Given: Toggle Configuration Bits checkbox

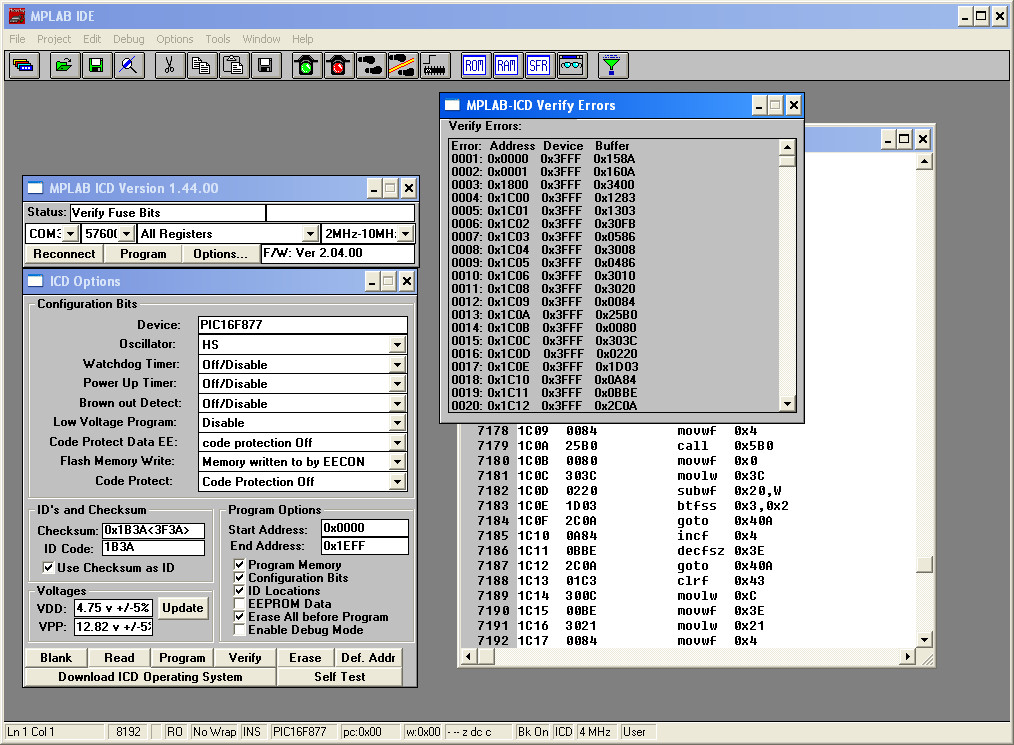Looking at the screenshot, I should click(x=239, y=578).
